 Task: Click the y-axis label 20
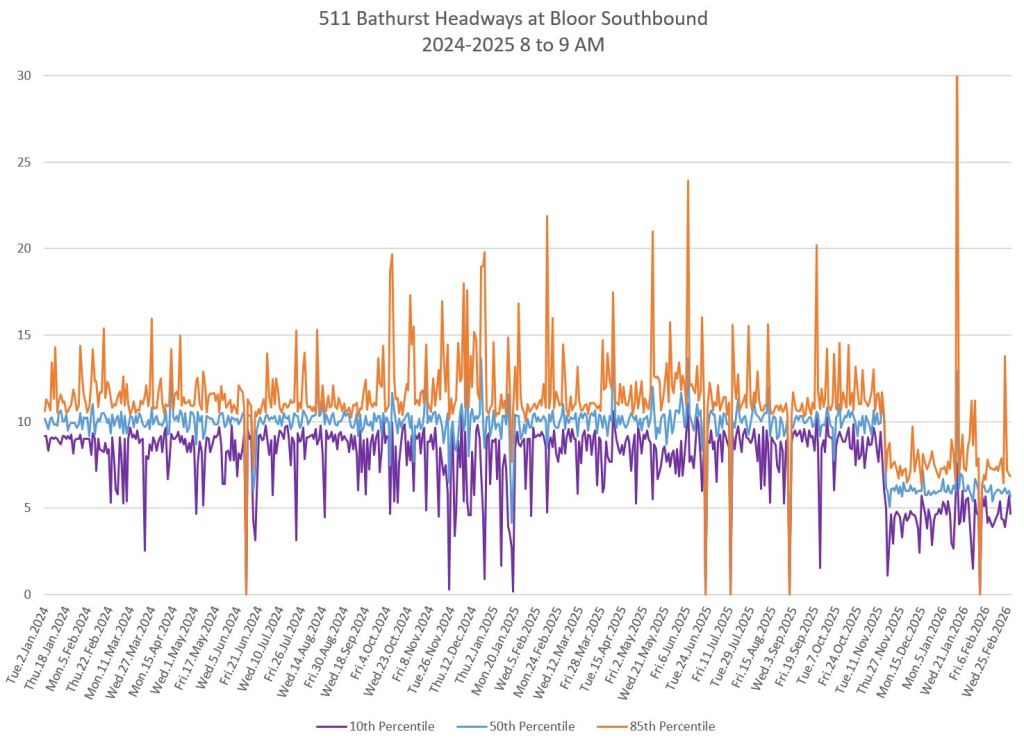[22, 248]
